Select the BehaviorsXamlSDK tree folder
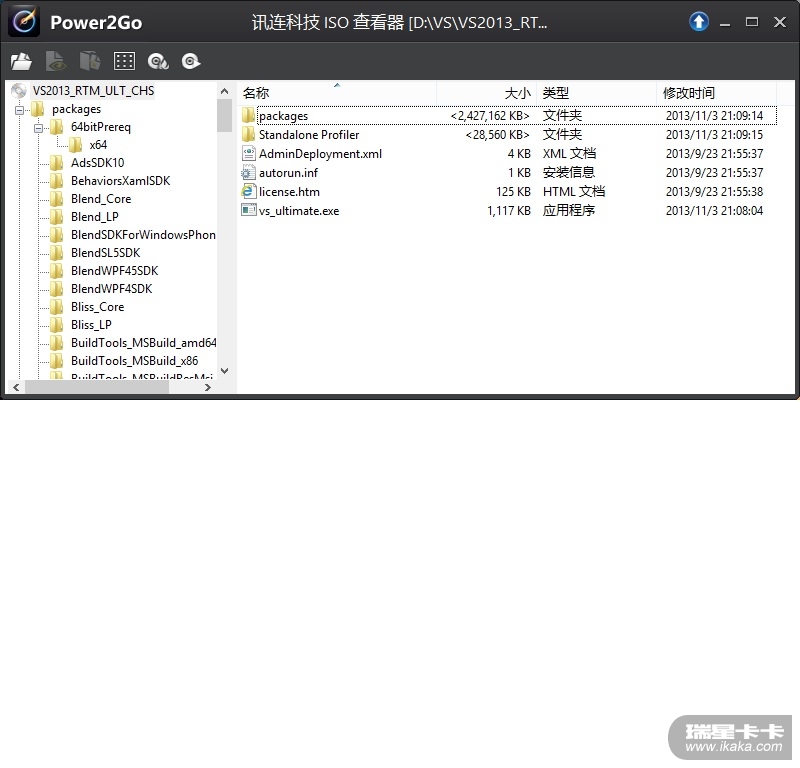Image resolution: width=800 pixels, height=768 pixels. pyautogui.click(x=120, y=181)
